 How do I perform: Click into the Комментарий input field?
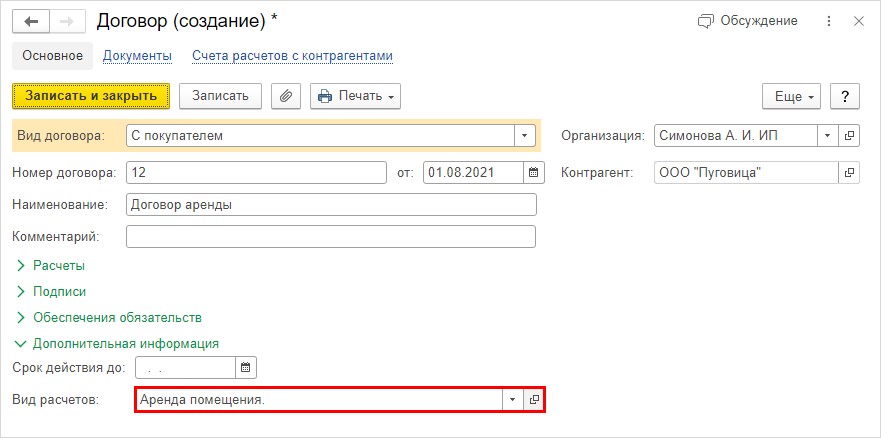click(x=331, y=236)
